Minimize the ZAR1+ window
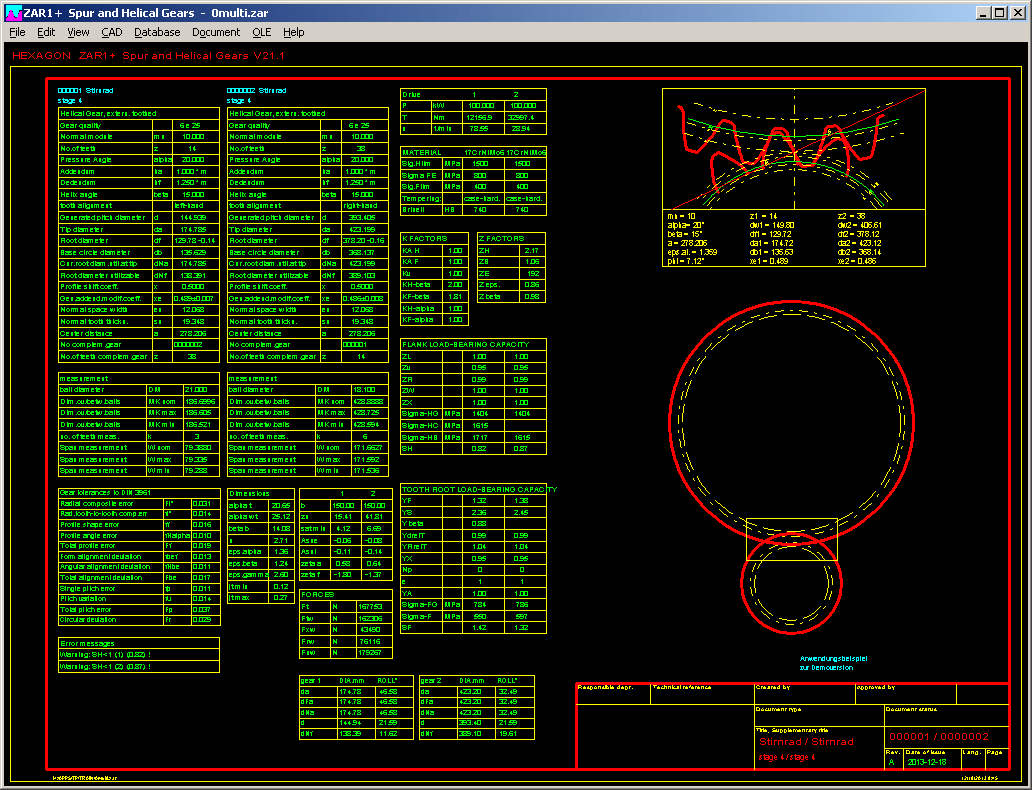This screenshot has height=790, width=1032. click(984, 12)
